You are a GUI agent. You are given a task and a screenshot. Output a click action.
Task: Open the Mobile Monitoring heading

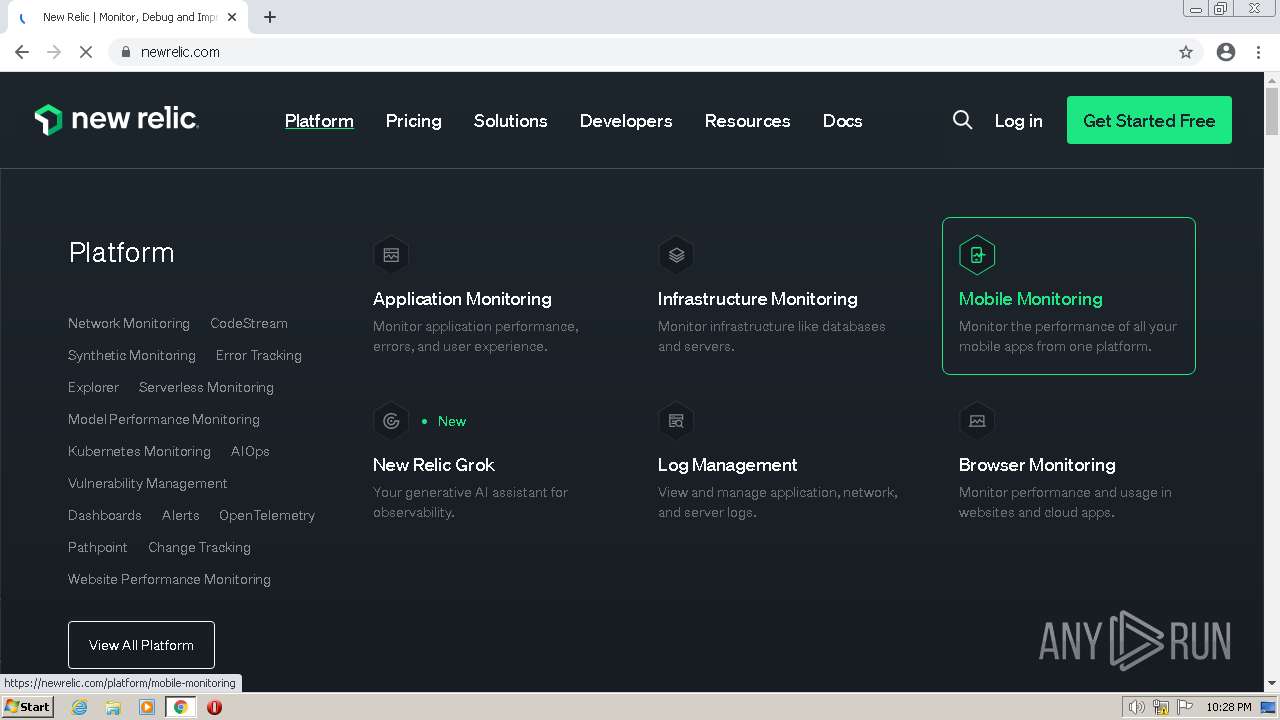point(1031,299)
